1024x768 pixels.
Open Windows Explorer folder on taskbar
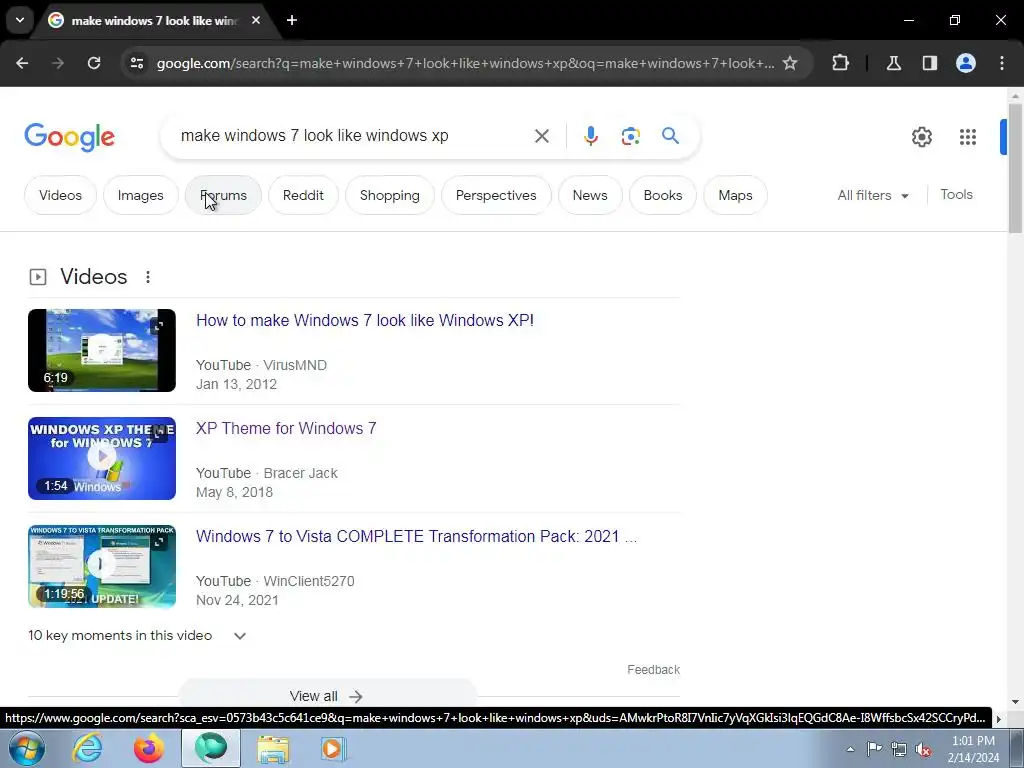pos(272,749)
